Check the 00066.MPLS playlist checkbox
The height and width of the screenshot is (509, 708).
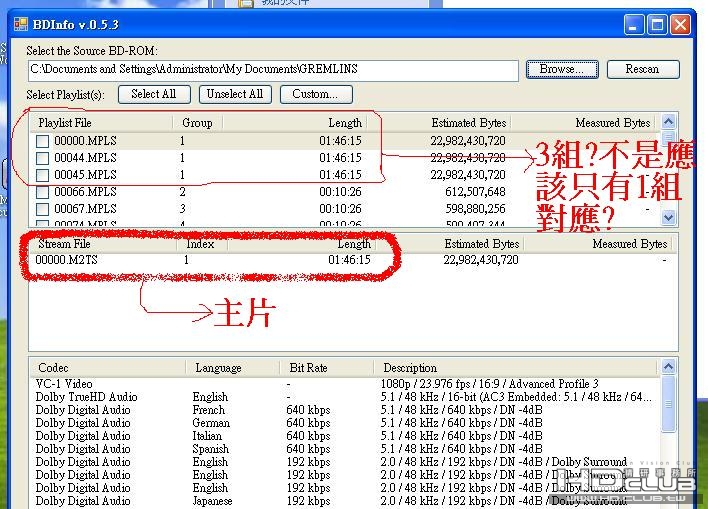[x=42, y=192]
